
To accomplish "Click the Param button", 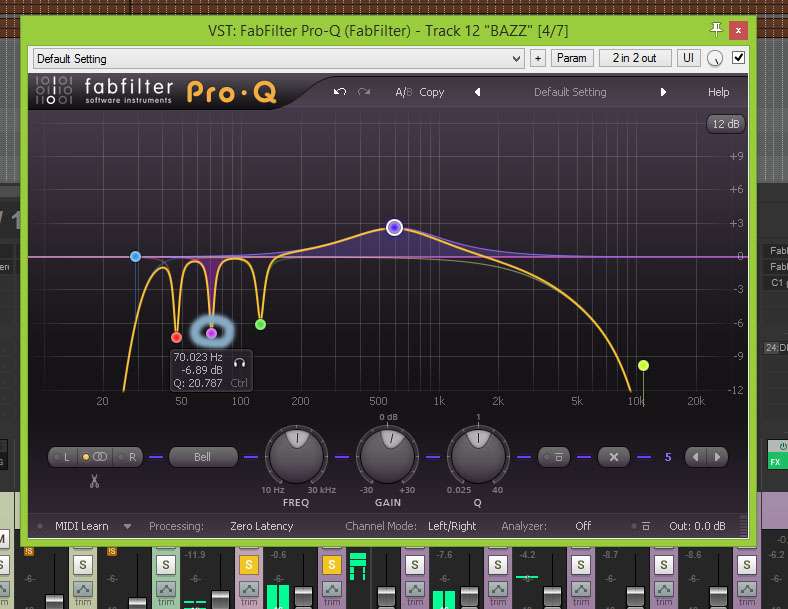I will click(x=571, y=58).
